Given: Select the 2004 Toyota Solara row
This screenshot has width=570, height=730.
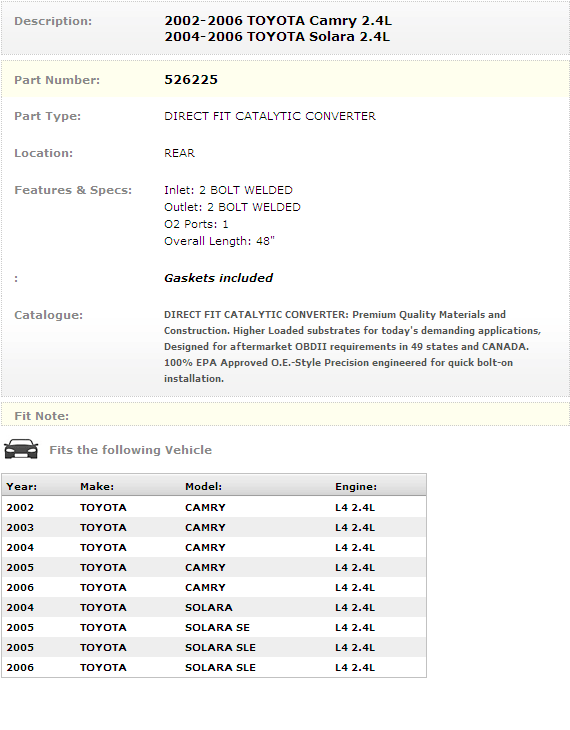Looking at the screenshot, I should 214,607.
